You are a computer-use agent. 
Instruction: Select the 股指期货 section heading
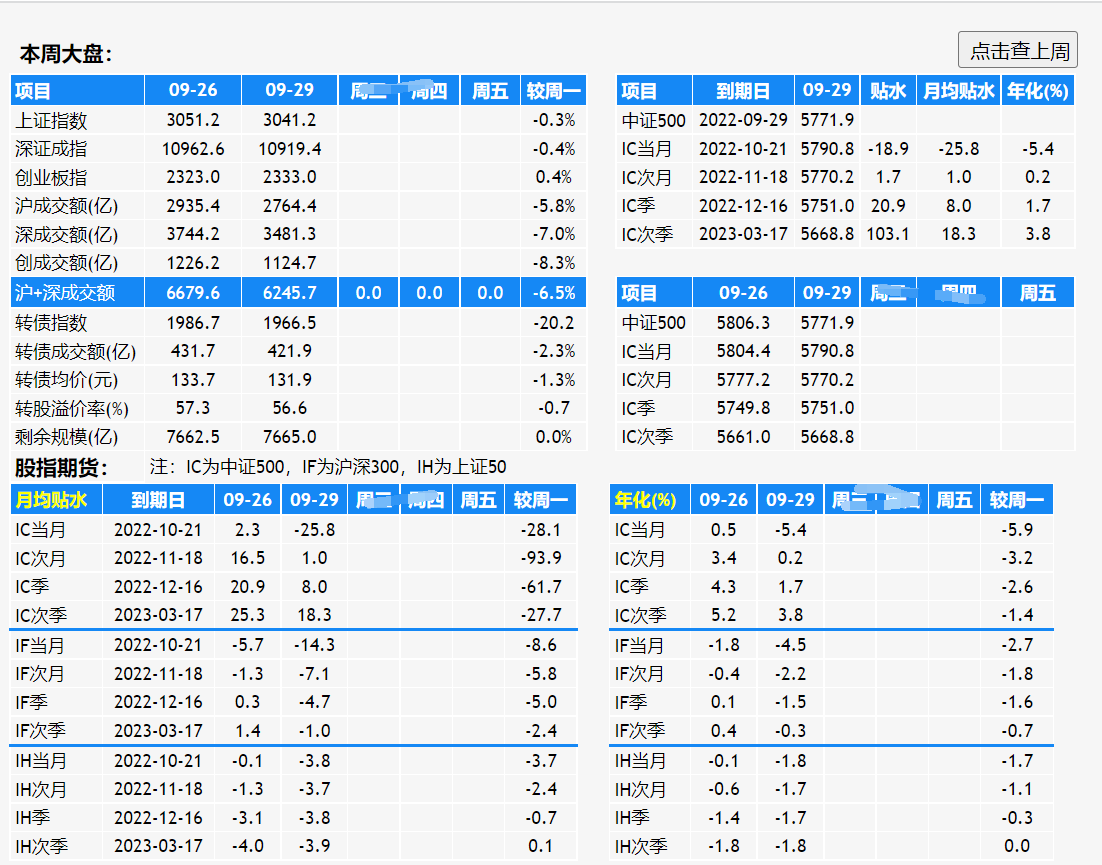tap(62, 467)
